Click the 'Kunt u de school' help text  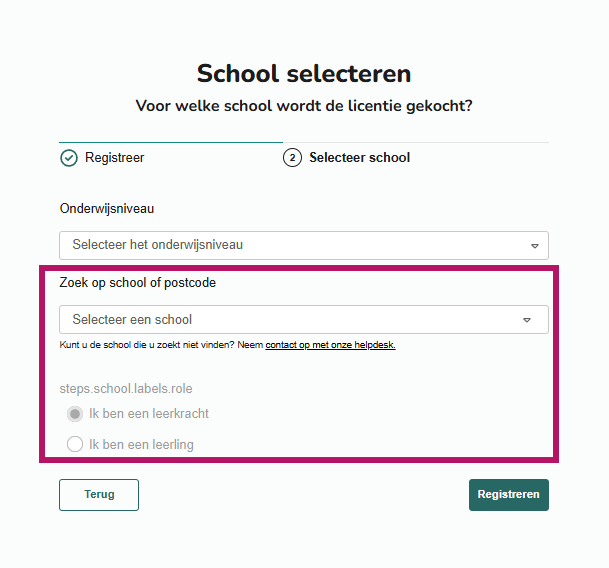[x=160, y=345]
